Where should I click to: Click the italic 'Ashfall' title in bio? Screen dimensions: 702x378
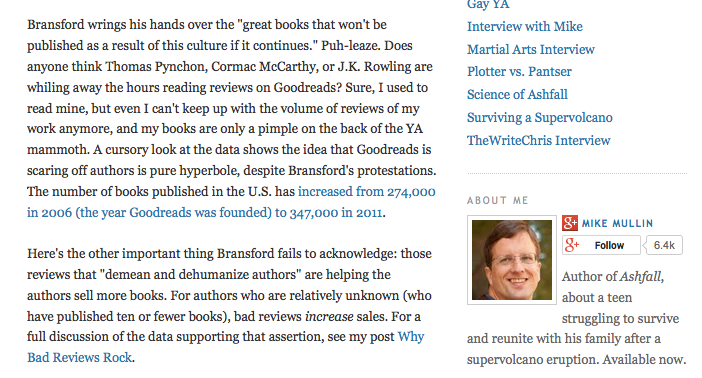point(641,277)
